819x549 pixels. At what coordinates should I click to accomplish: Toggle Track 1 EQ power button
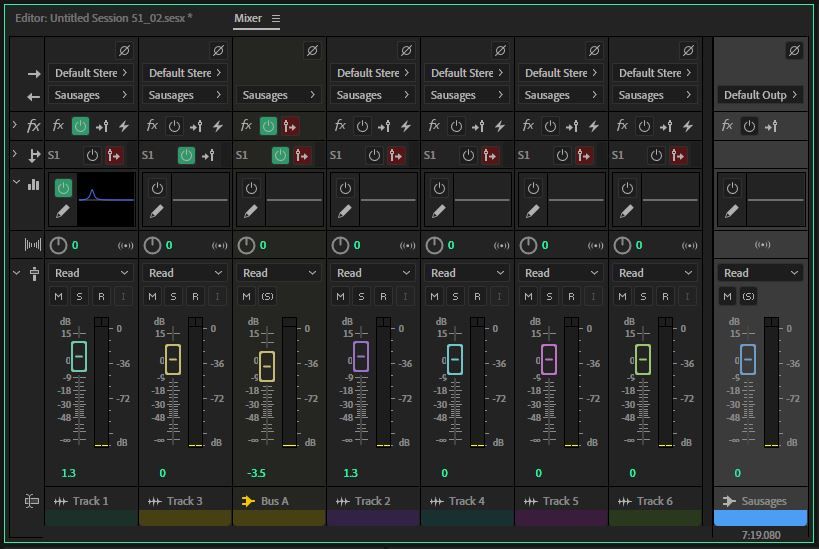tap(63, 188)
